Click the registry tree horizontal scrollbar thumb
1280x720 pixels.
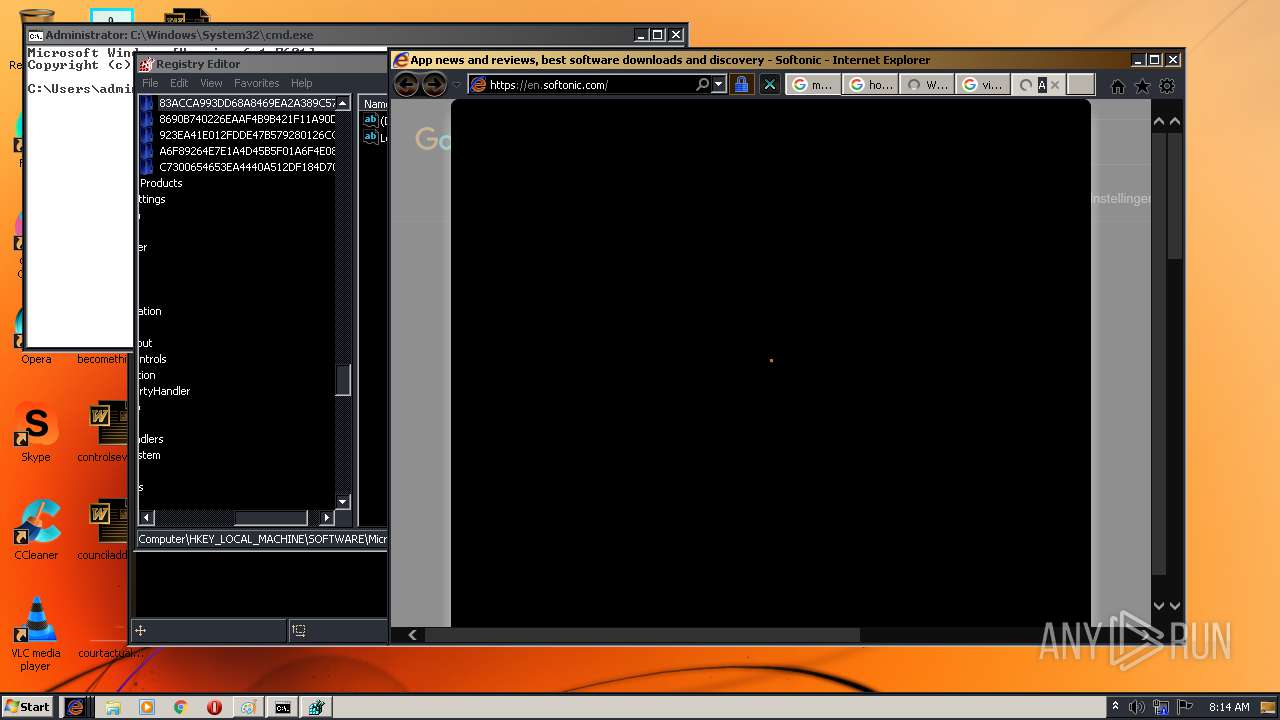tap(270, 517)
